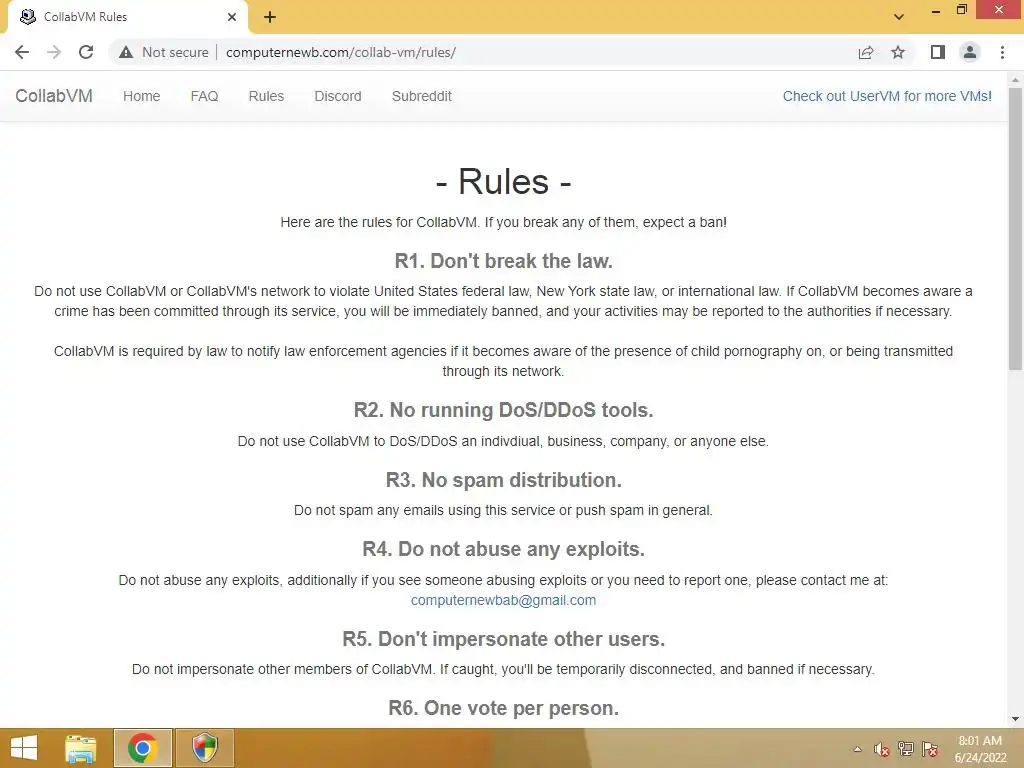Screen dimensions: 1024x768
Task: Restore down the Chrome window
Action: point(961,9)
